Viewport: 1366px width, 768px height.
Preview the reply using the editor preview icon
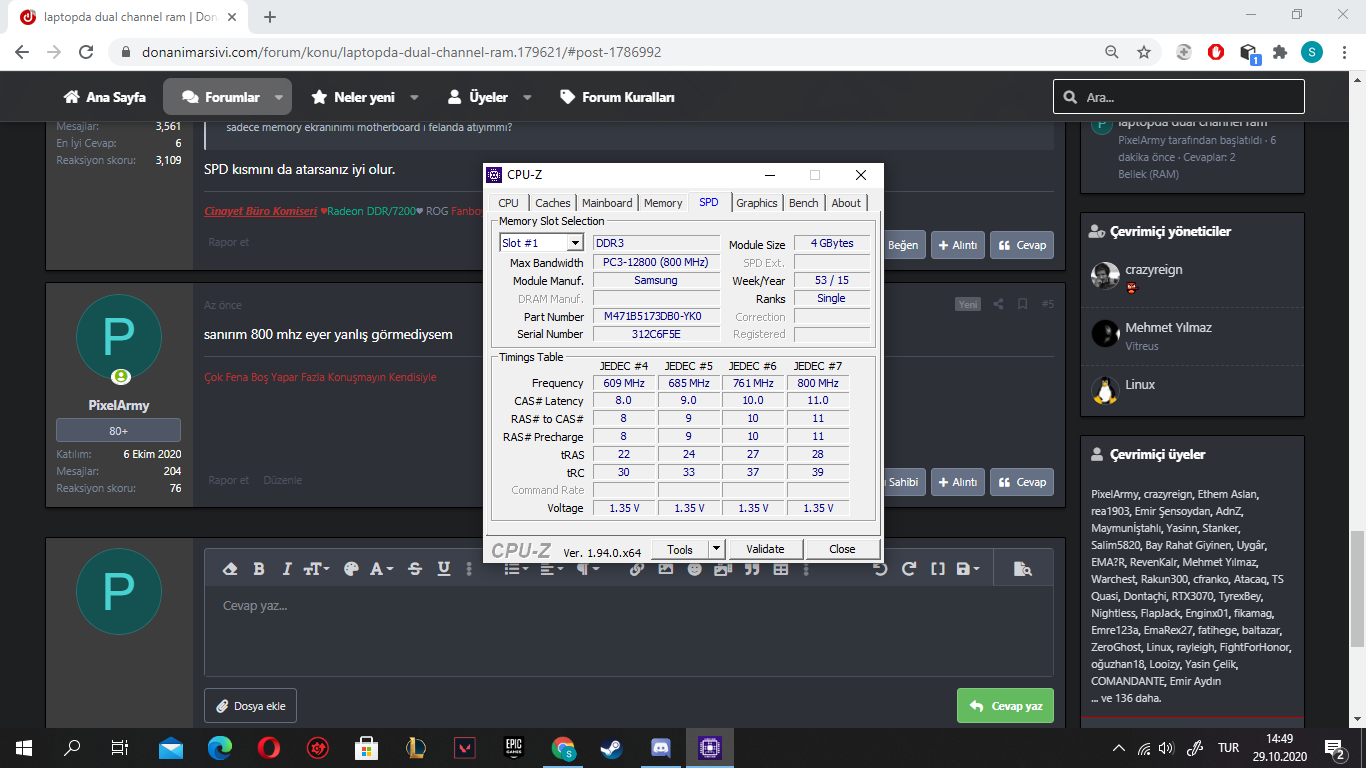1022,569
